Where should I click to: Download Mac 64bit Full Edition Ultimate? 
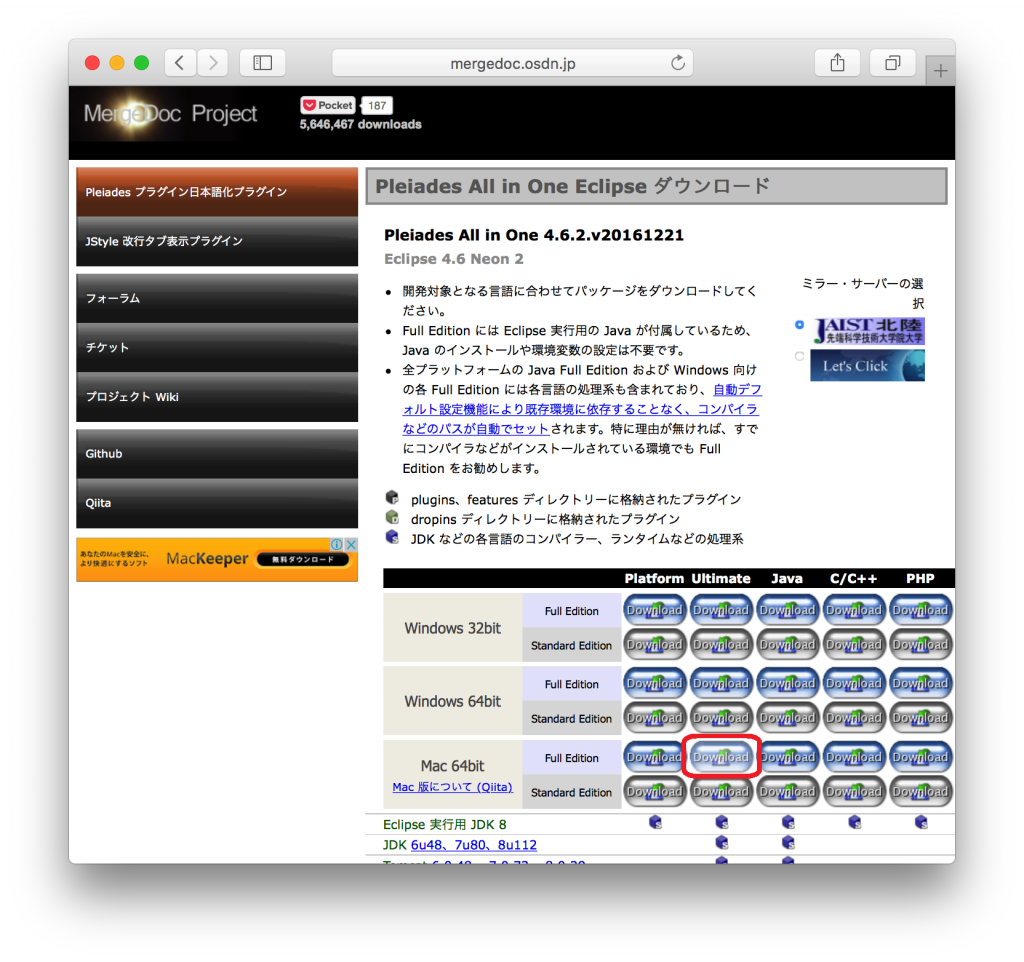click(x=721, y=757)
